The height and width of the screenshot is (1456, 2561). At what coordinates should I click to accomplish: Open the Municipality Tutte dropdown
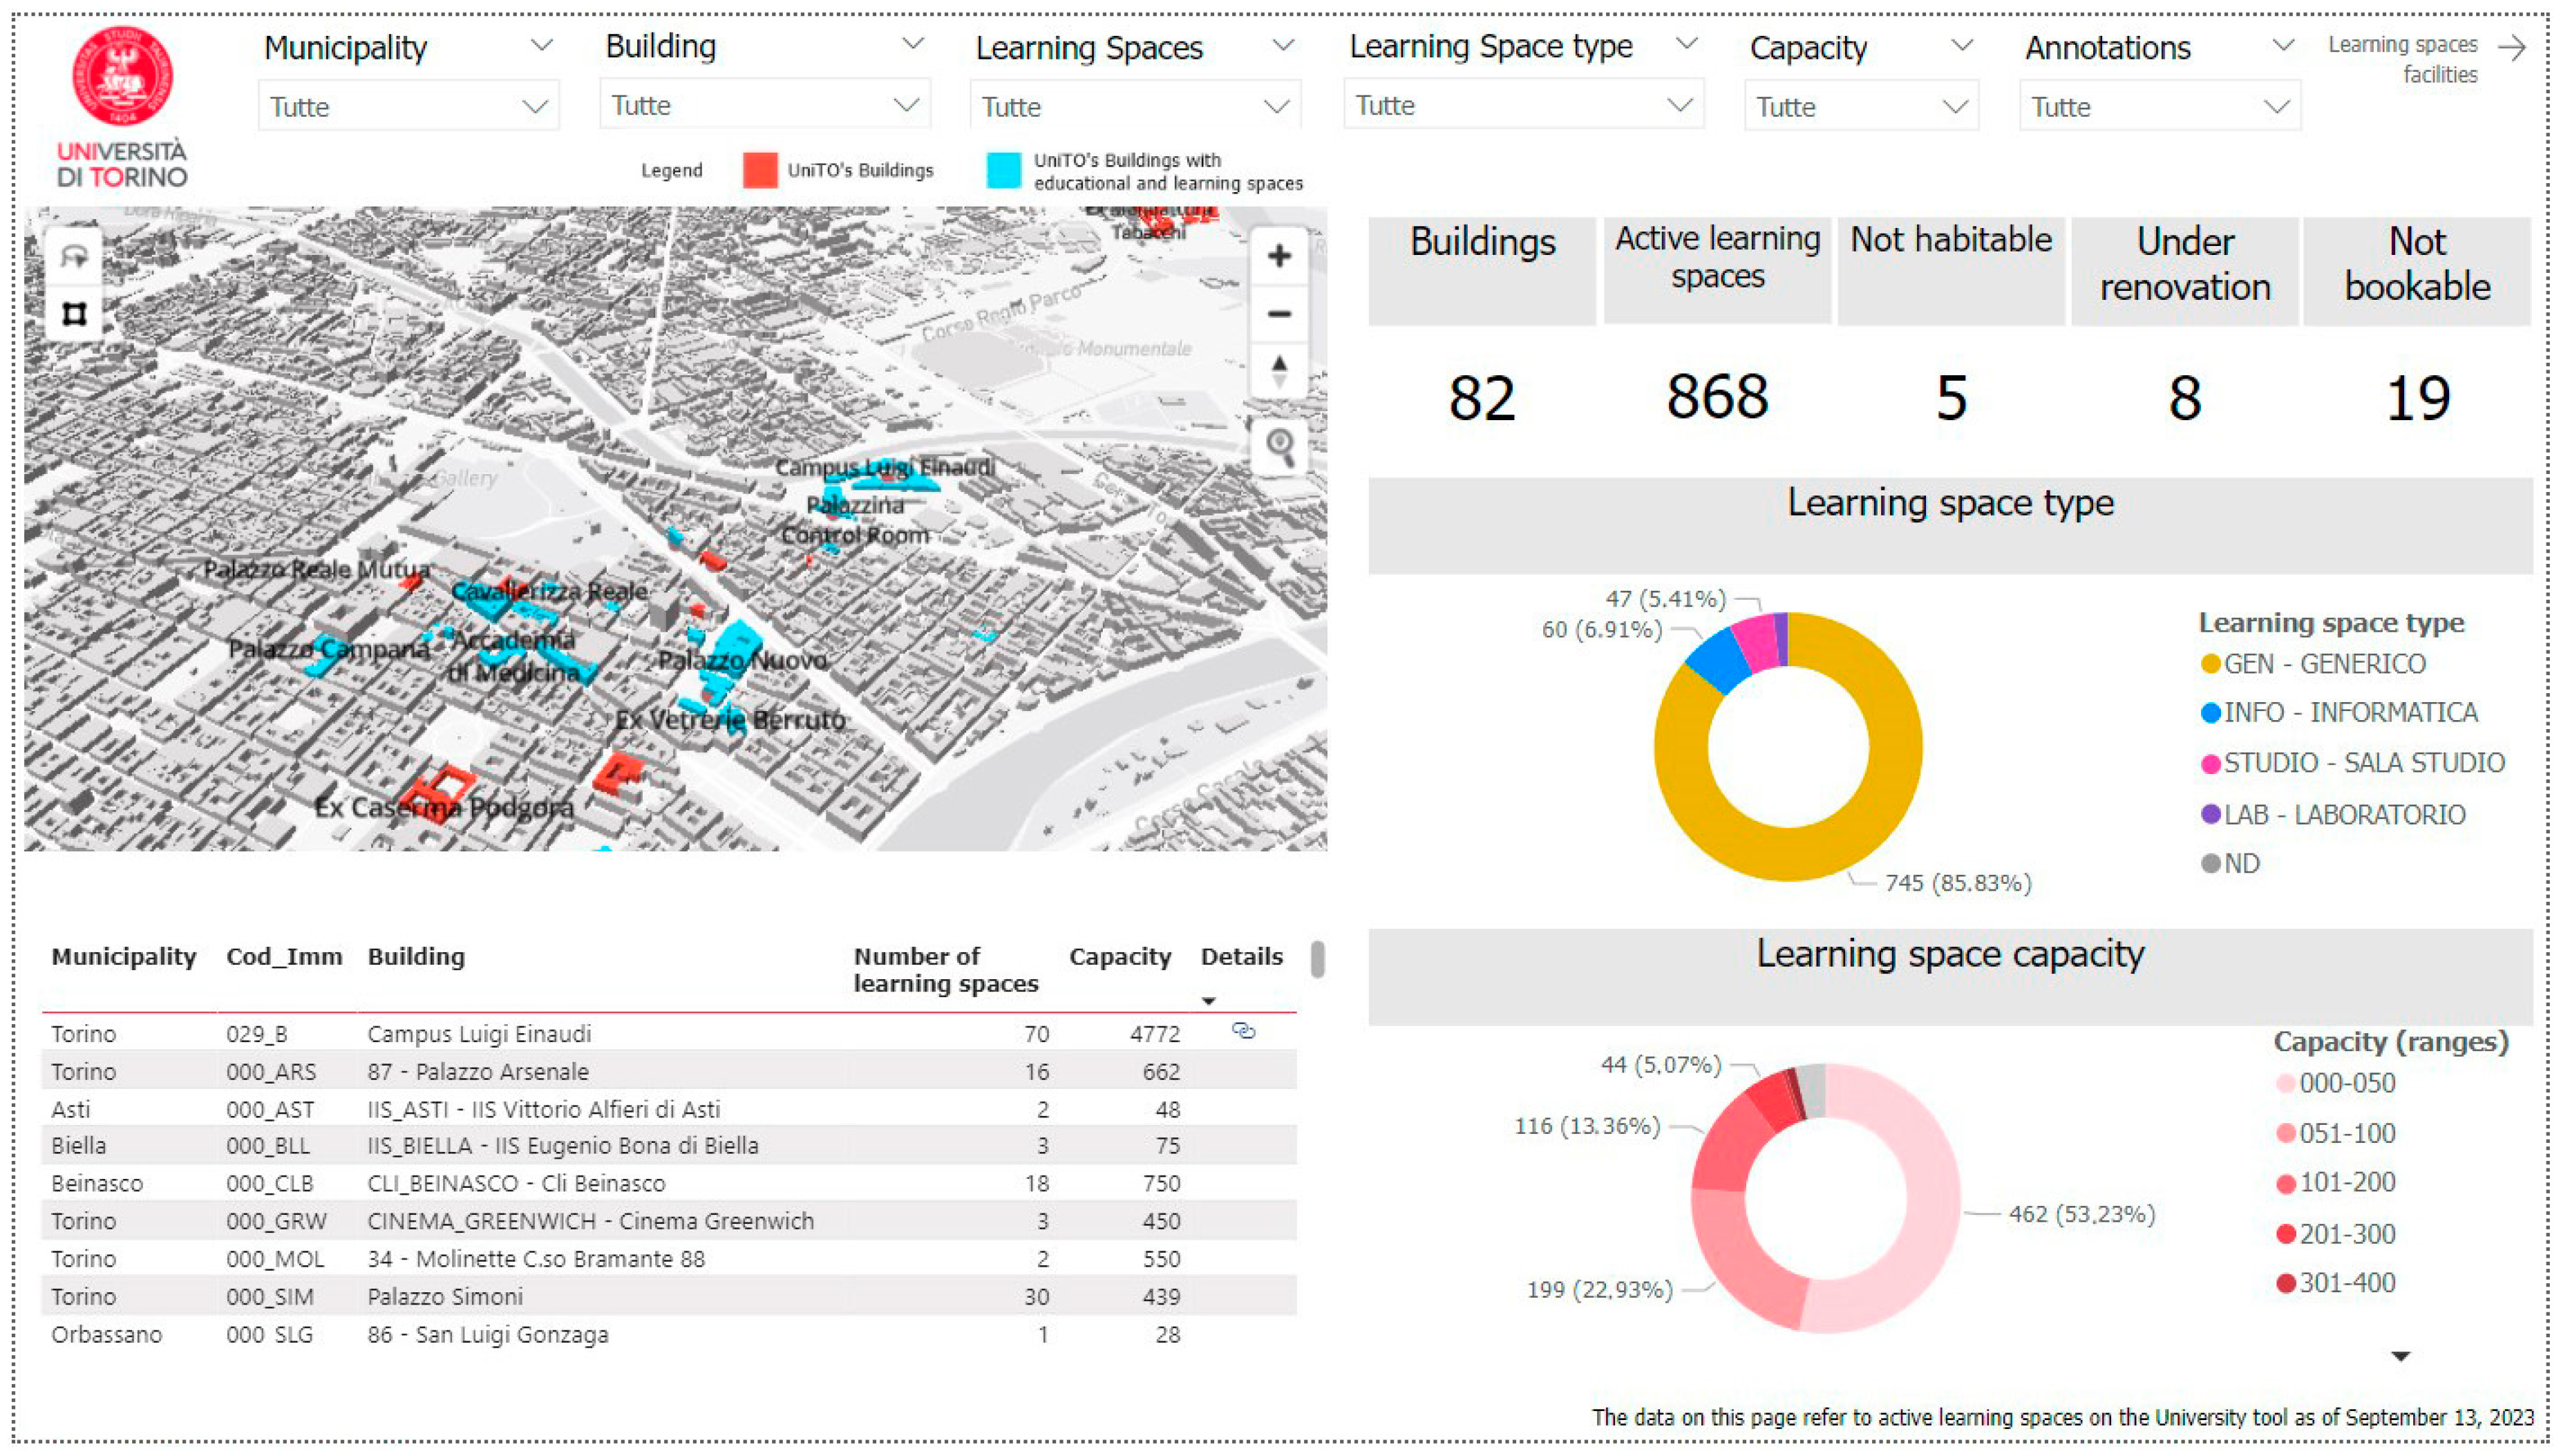point(408,107)
